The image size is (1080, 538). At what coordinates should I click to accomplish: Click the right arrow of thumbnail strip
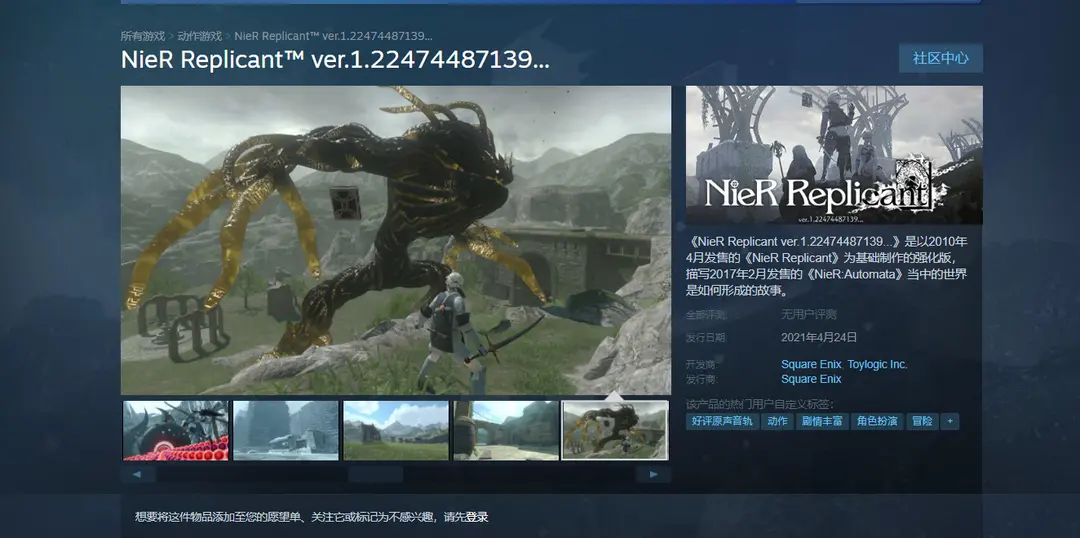coord(653,474)
